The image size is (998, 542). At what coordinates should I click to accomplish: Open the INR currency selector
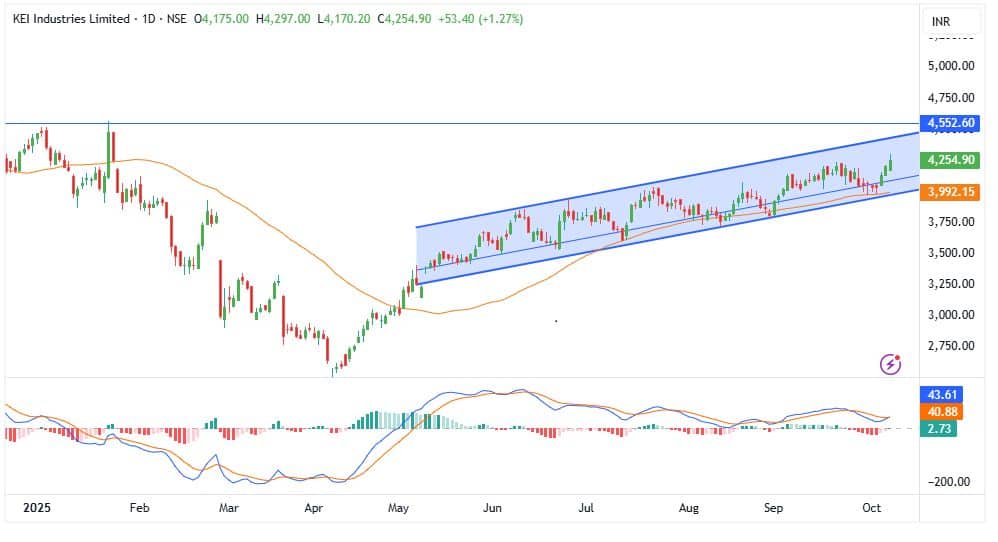941,21
